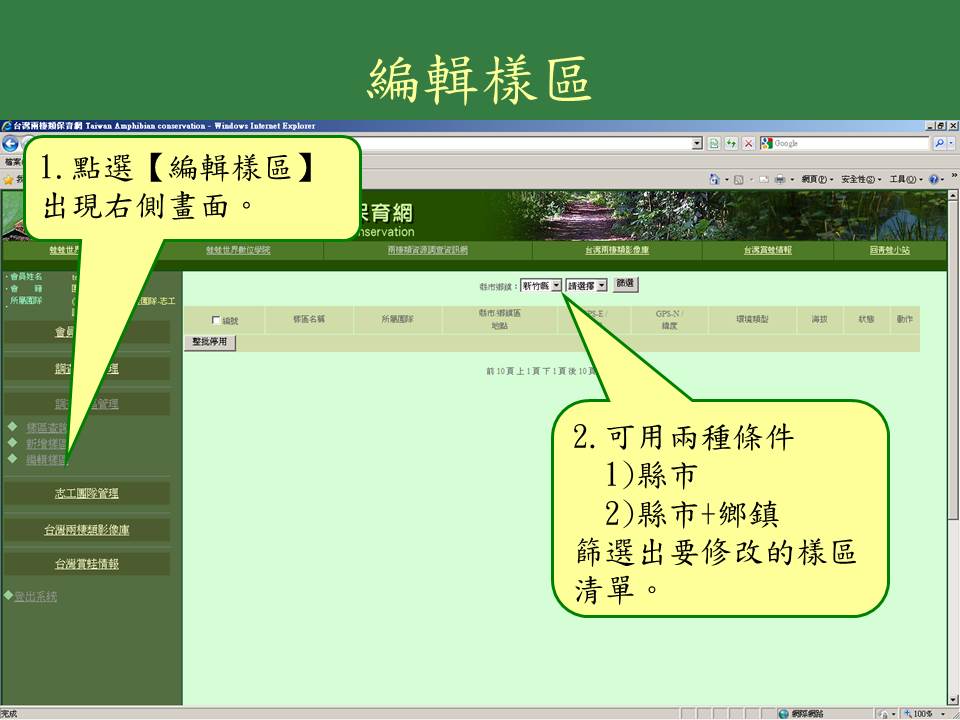Stop loading with the red X icon

748,144
